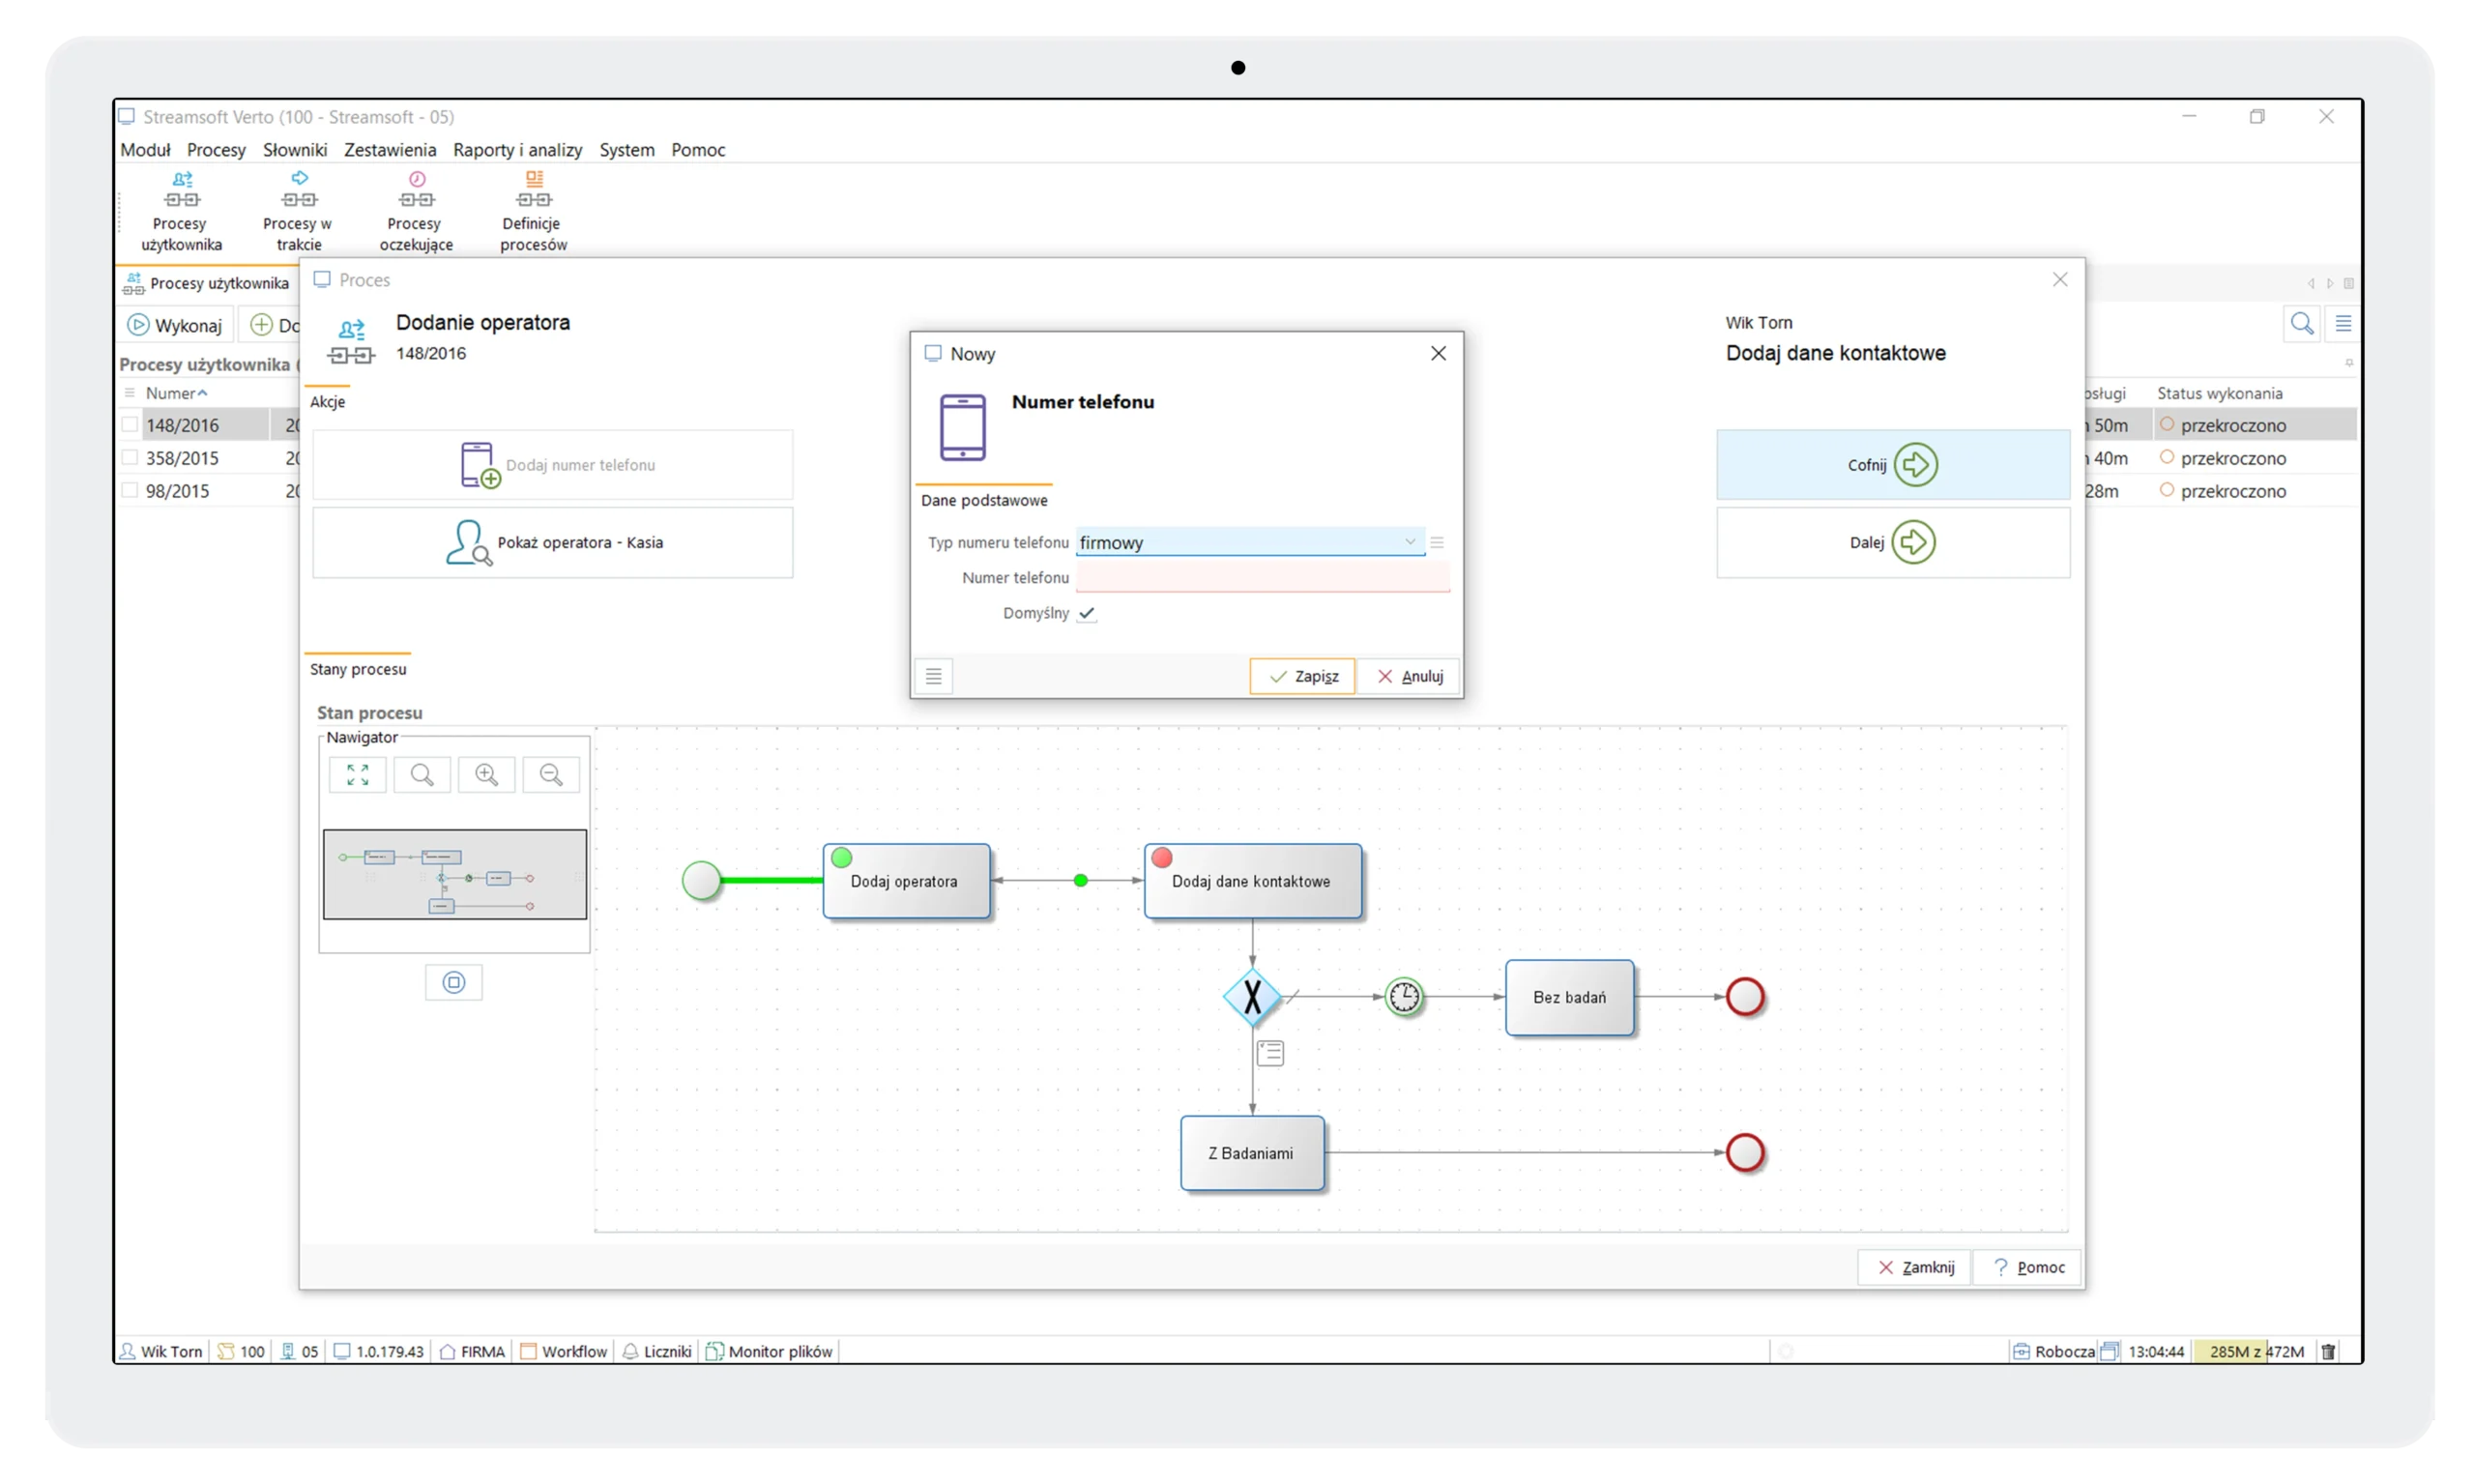Open Procesy użytkownika from the toolbar
This screenshot has height=1484, width=2475.
click(x=180, y=210)
